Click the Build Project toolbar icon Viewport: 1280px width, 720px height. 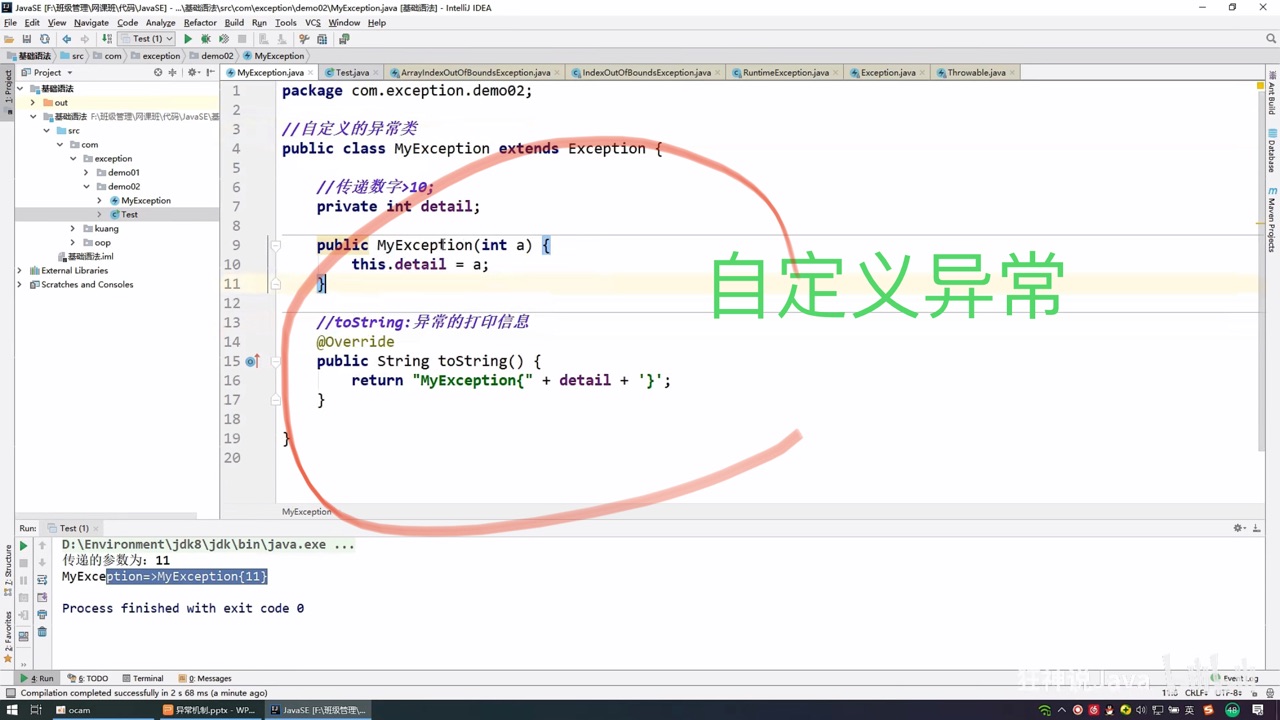point(107,39)
